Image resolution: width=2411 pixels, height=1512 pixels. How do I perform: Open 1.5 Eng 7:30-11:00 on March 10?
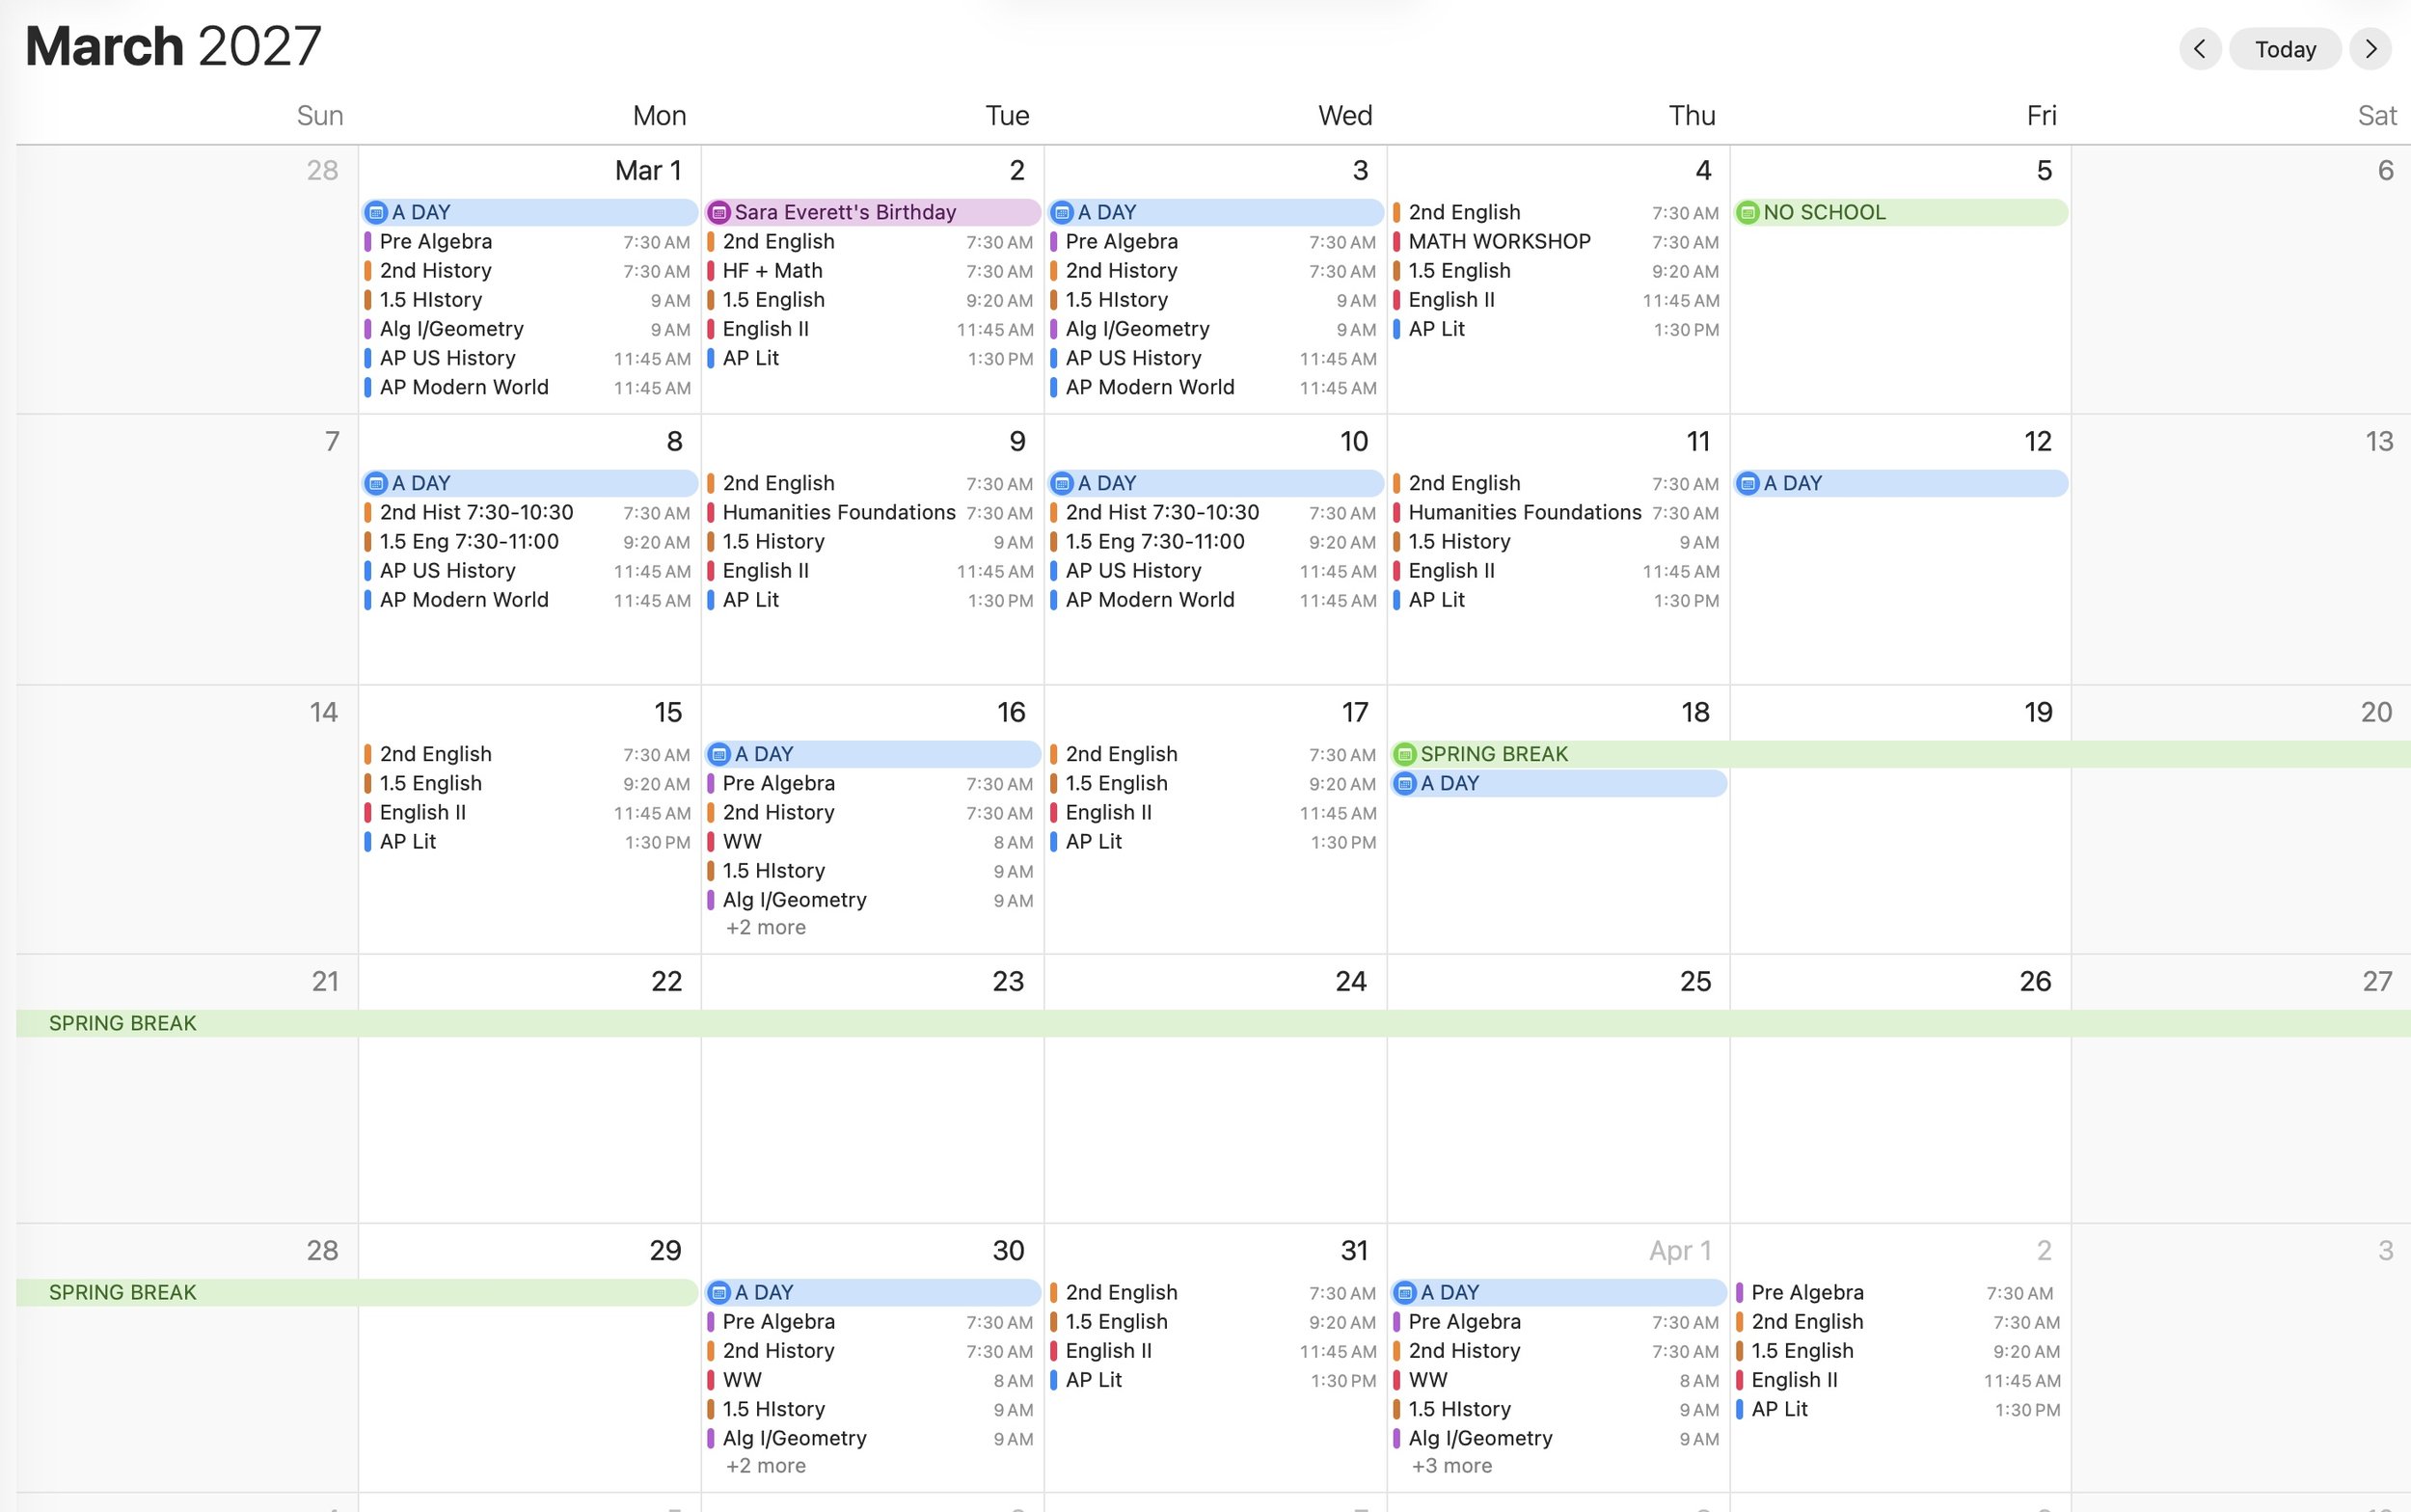pyautogui.click(x=1214, y=541)
